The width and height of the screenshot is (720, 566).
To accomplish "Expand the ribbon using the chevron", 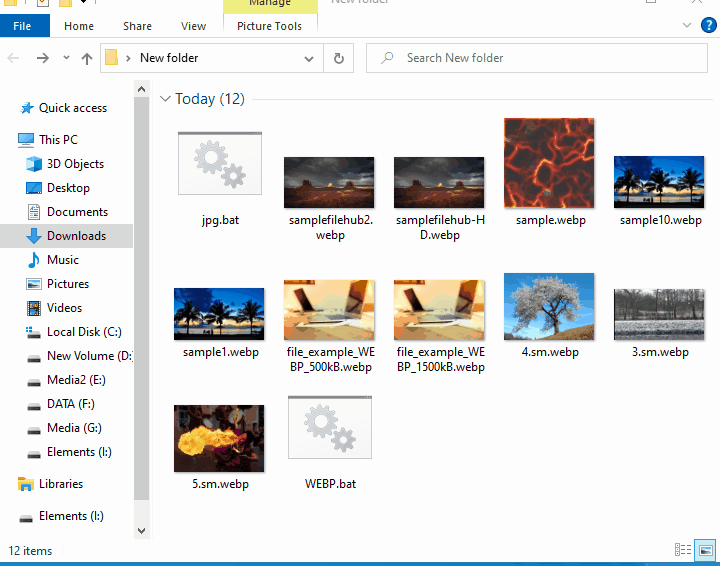I will tap(688, 26).
